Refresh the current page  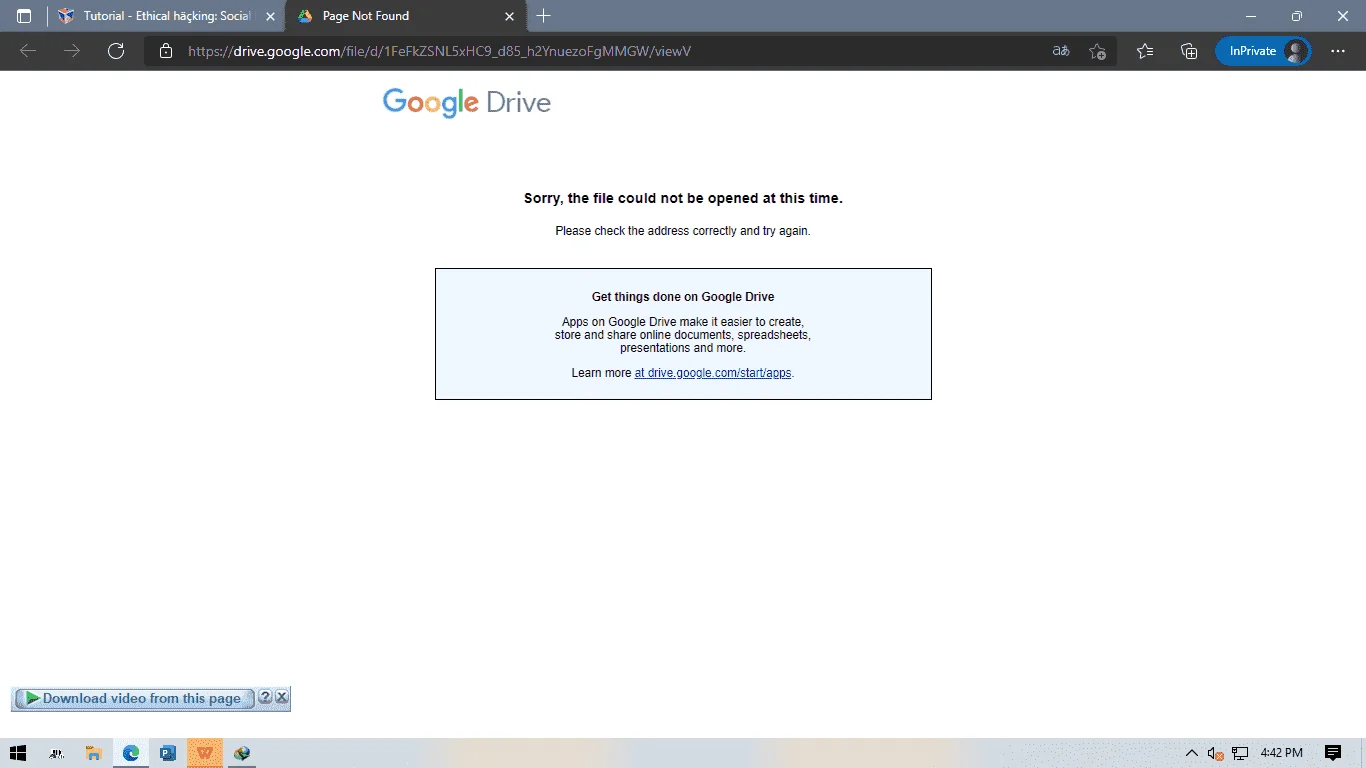(x=116, y=51)
